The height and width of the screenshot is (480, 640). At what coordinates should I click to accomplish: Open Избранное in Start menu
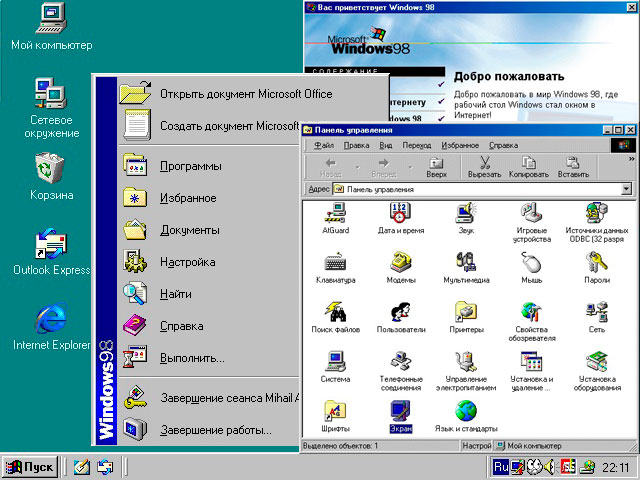click(x=209, y=198)
